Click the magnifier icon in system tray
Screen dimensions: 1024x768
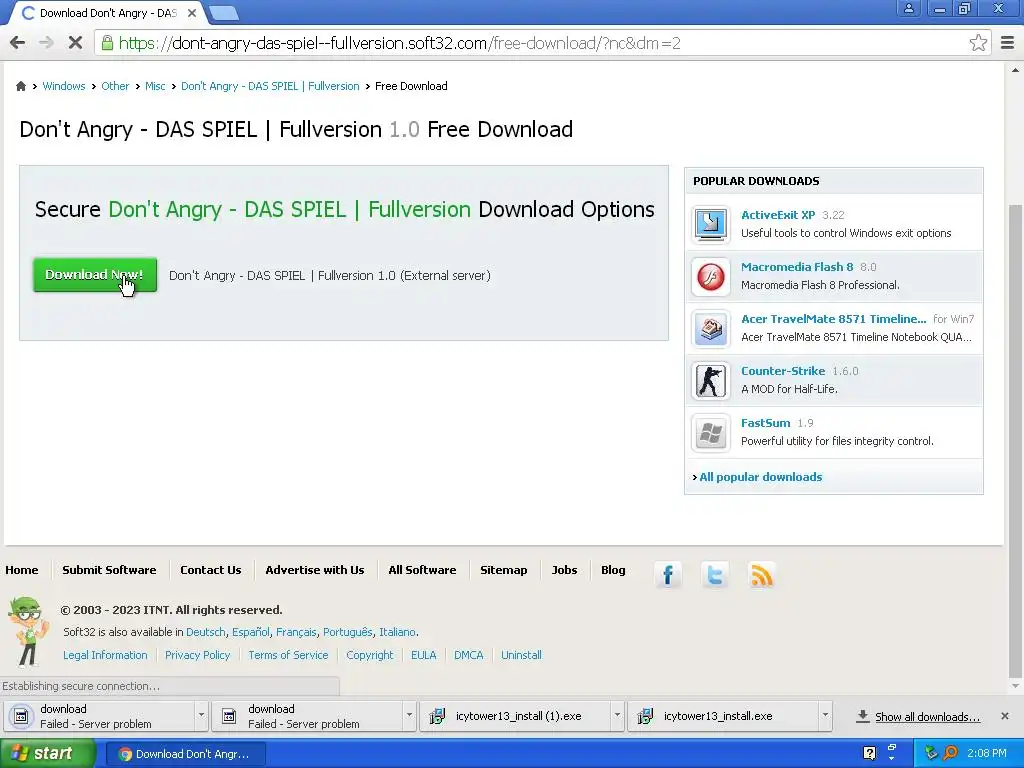tap(950, 753)
